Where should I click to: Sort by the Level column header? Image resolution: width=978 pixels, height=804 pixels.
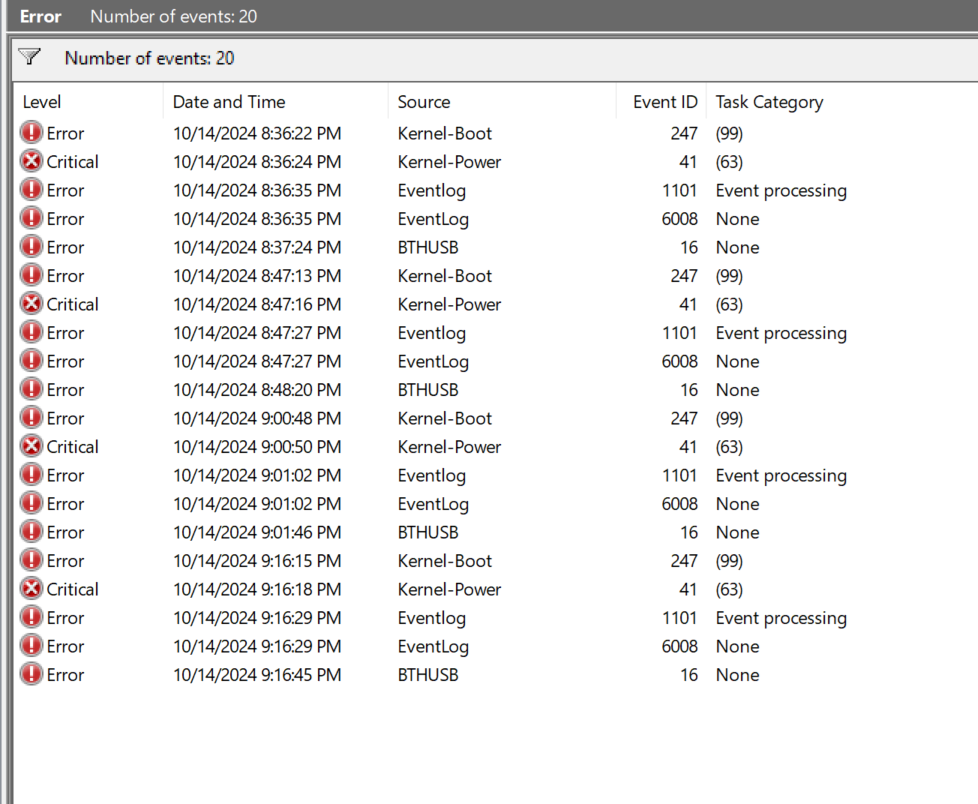pyautogui.click(x=89, y=102)
